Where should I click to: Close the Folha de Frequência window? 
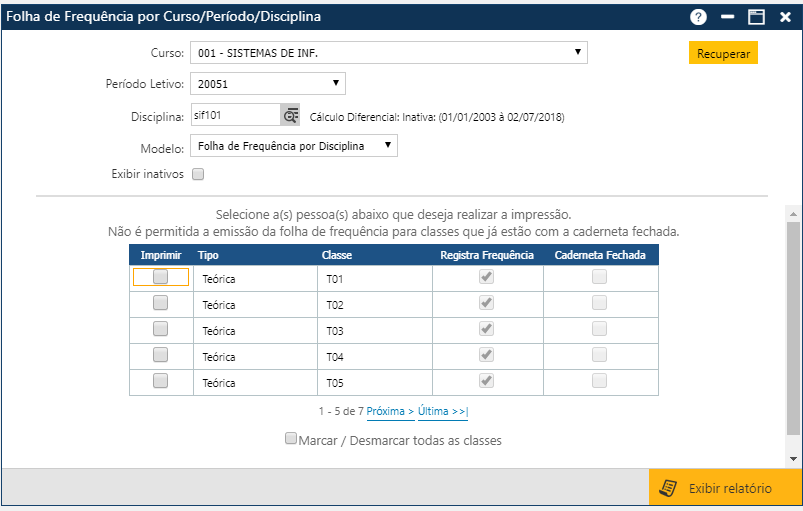(x=785, y=17)
